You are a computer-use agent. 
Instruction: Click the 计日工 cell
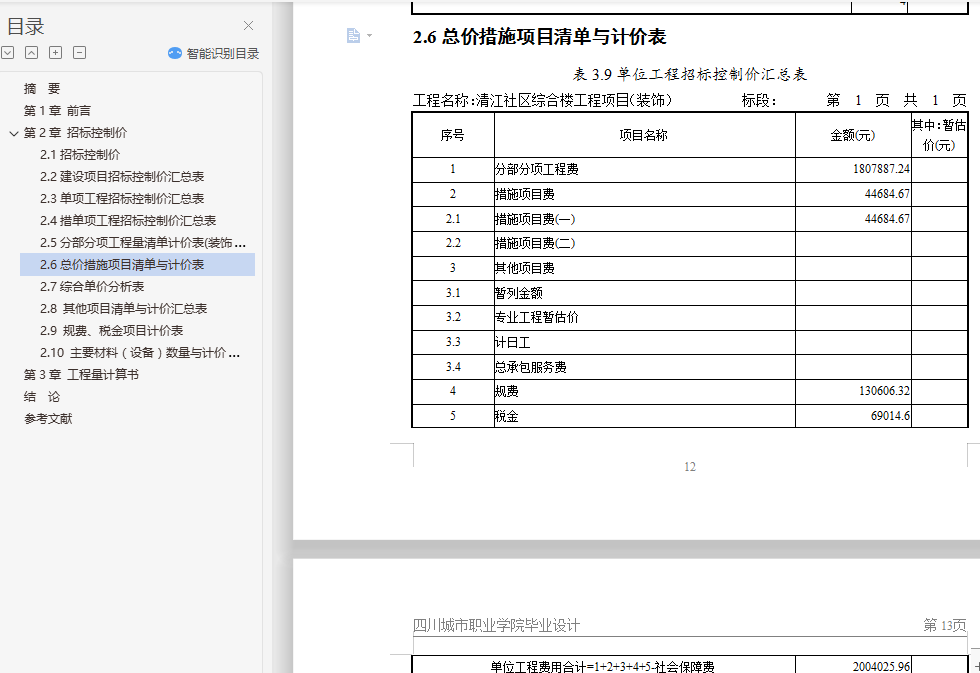(644, 342)
